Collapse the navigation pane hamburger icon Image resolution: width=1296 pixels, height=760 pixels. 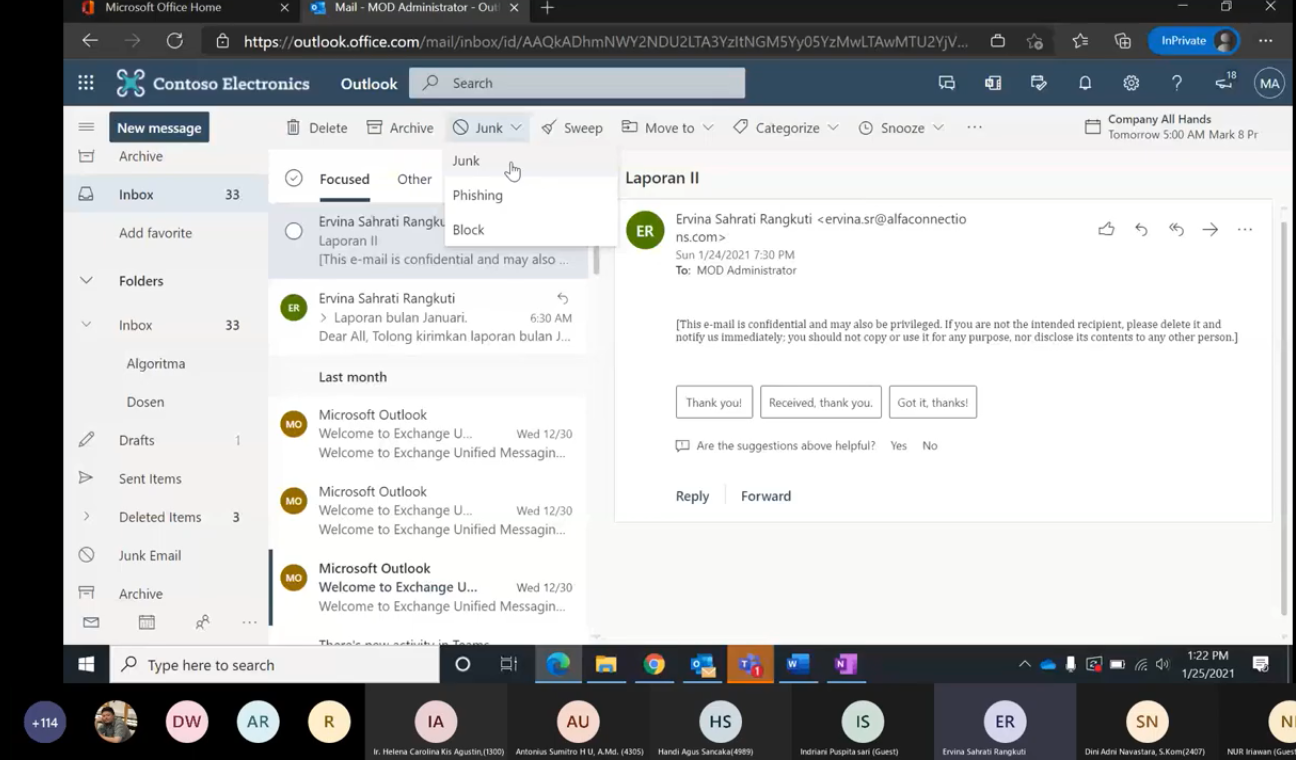pyautogui.click(x=86, y=127)
